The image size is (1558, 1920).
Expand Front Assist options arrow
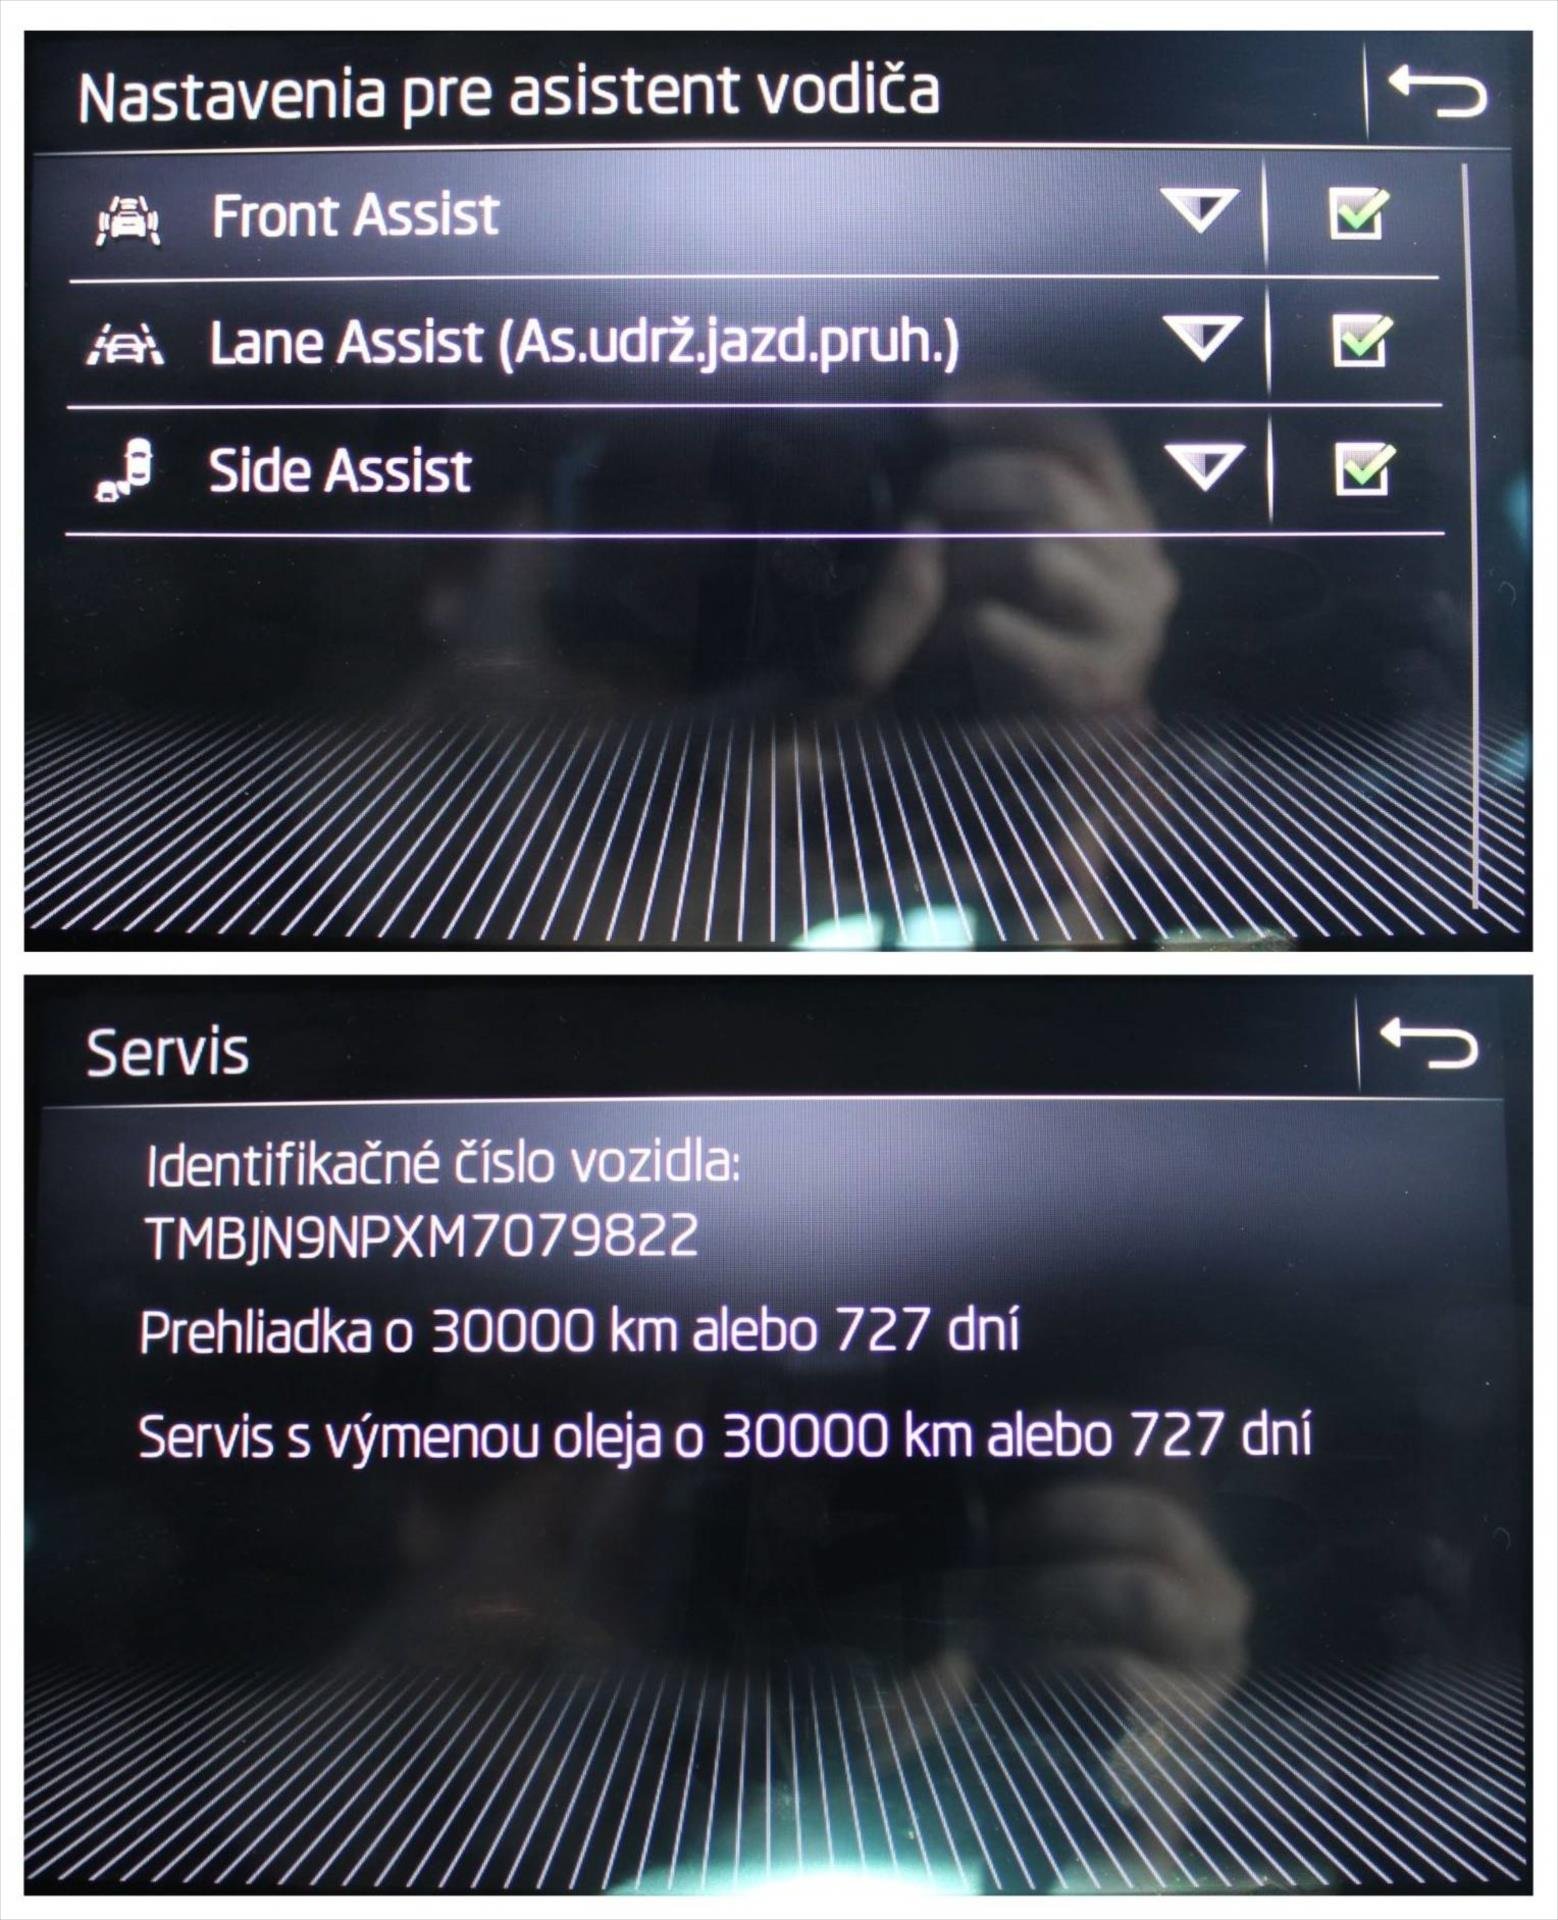point(1200,212)
